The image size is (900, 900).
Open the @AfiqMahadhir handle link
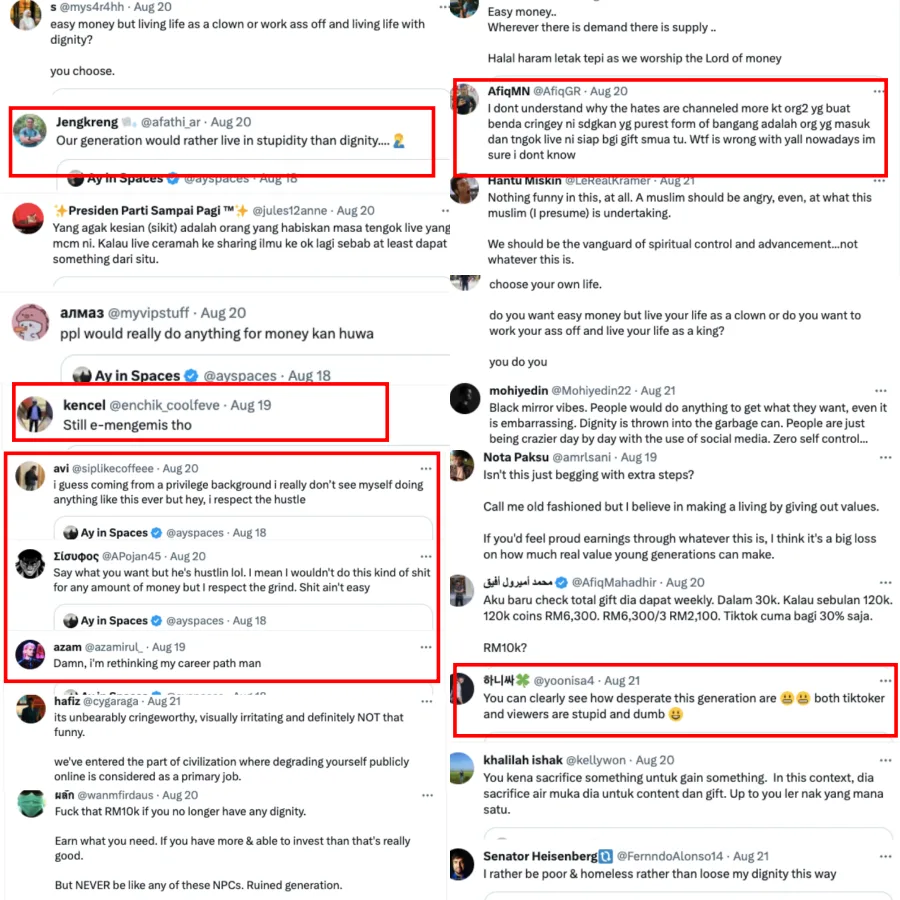pos(614,583)
